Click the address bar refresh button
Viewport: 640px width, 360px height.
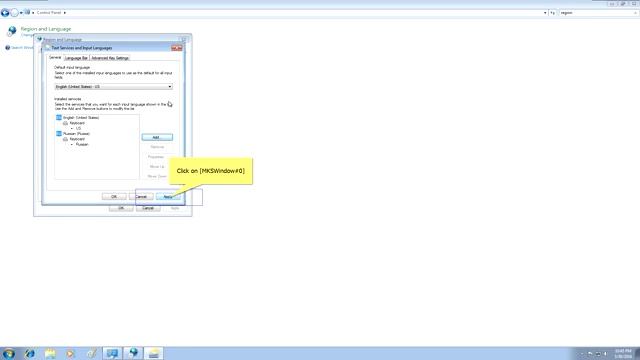click(x=553, y=13)
